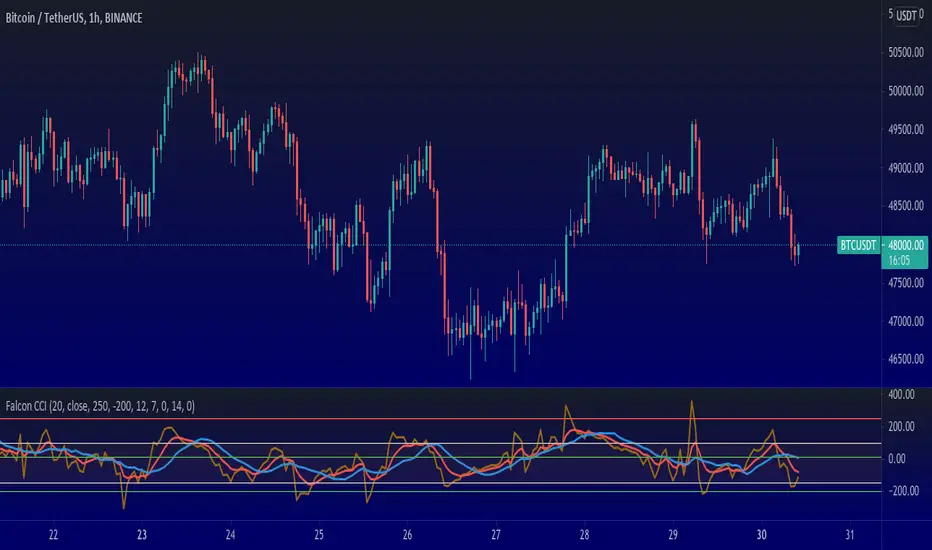The height and width of the screenshot is (550, 932).
Task: Select the dotted current price line on the chart
Action: [417, 245]
